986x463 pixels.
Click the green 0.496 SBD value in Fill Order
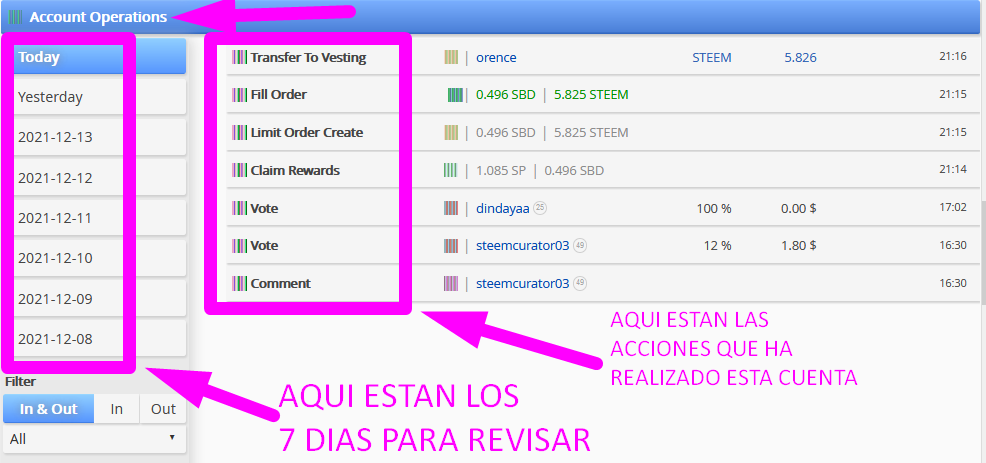[x=506, y=95]
